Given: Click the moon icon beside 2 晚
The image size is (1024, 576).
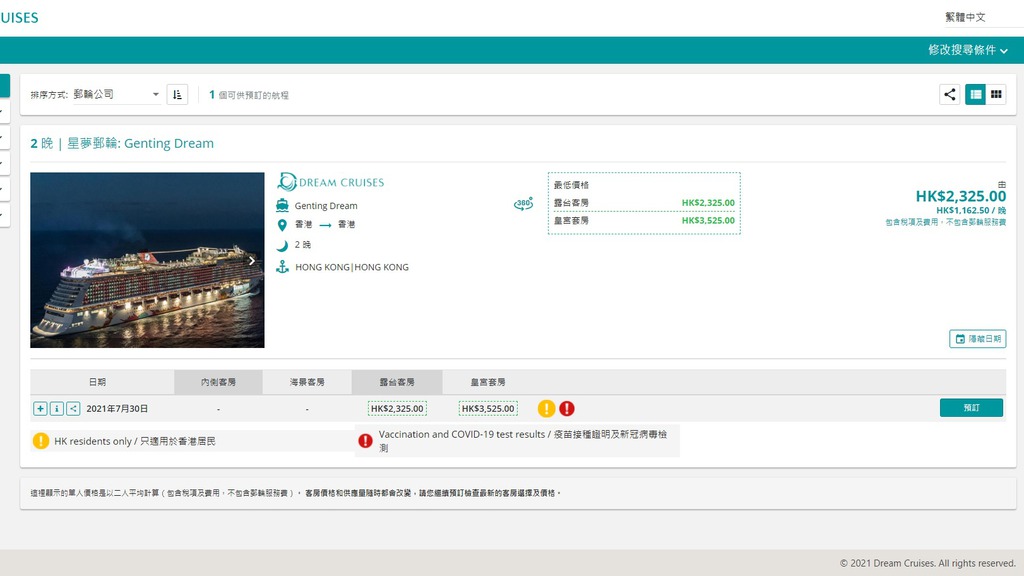Looking at the screenshot, I should click(x=282, y=246).
